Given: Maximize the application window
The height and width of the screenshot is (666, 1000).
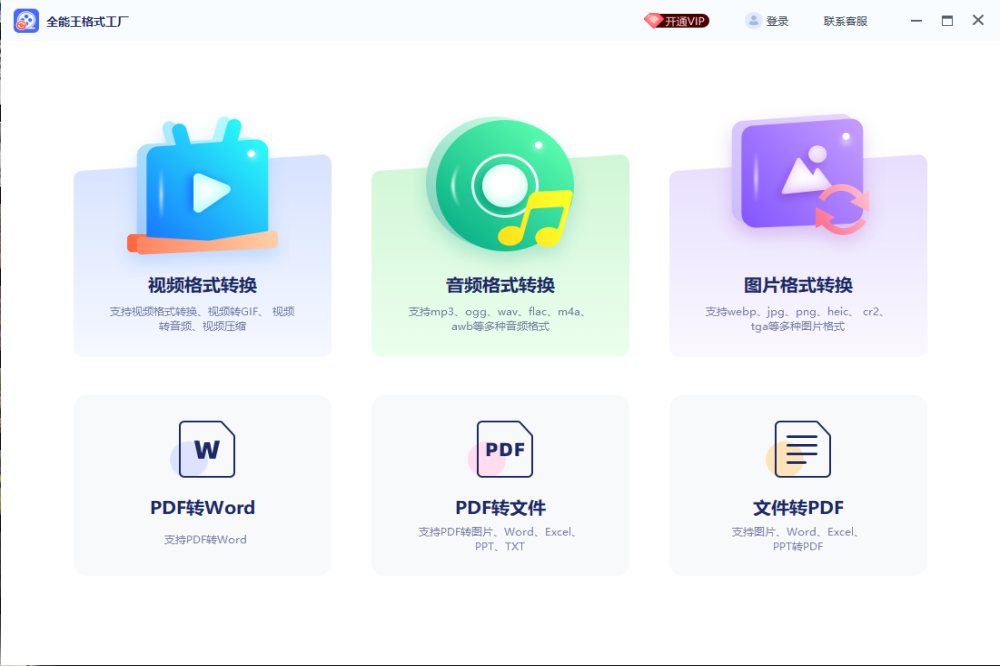Looking at the screenshot, I should (947, 21).
